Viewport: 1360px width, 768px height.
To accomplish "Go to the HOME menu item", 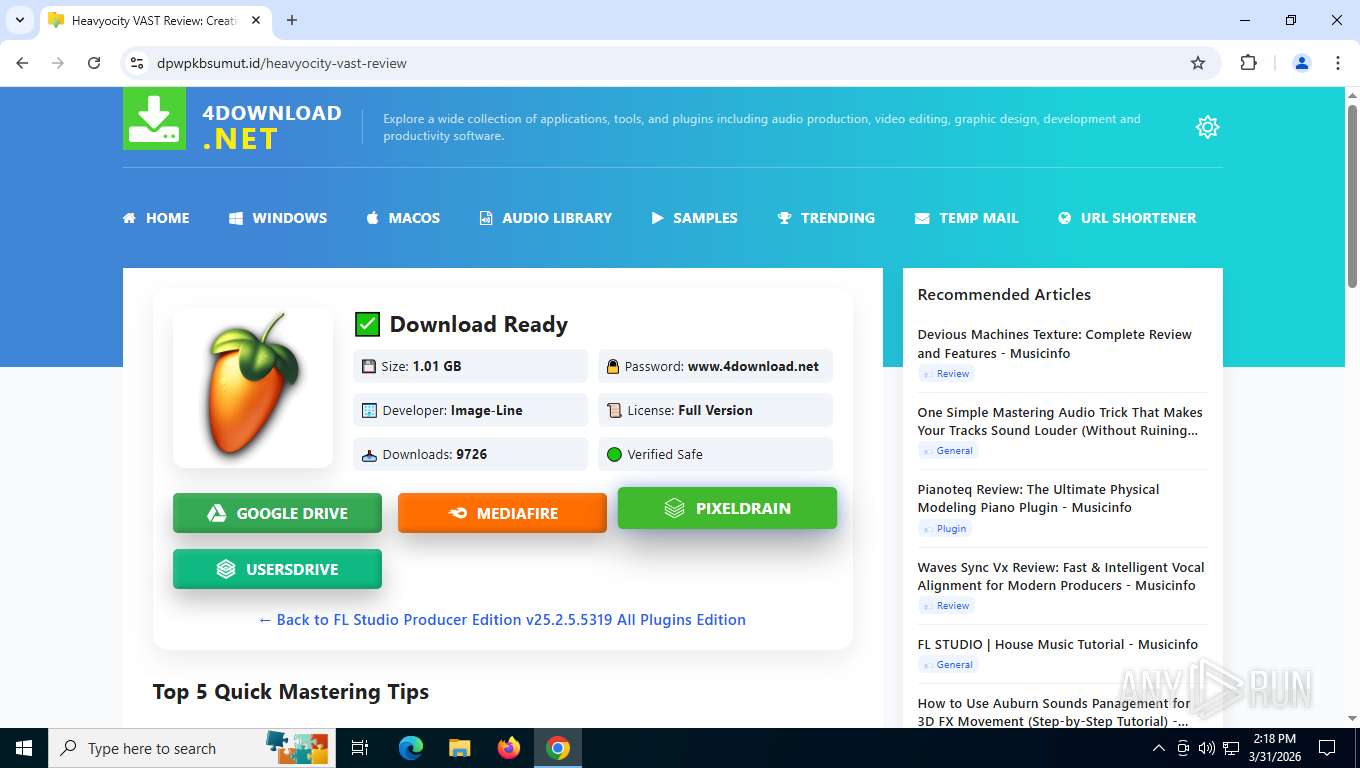I will click(156, 218).
